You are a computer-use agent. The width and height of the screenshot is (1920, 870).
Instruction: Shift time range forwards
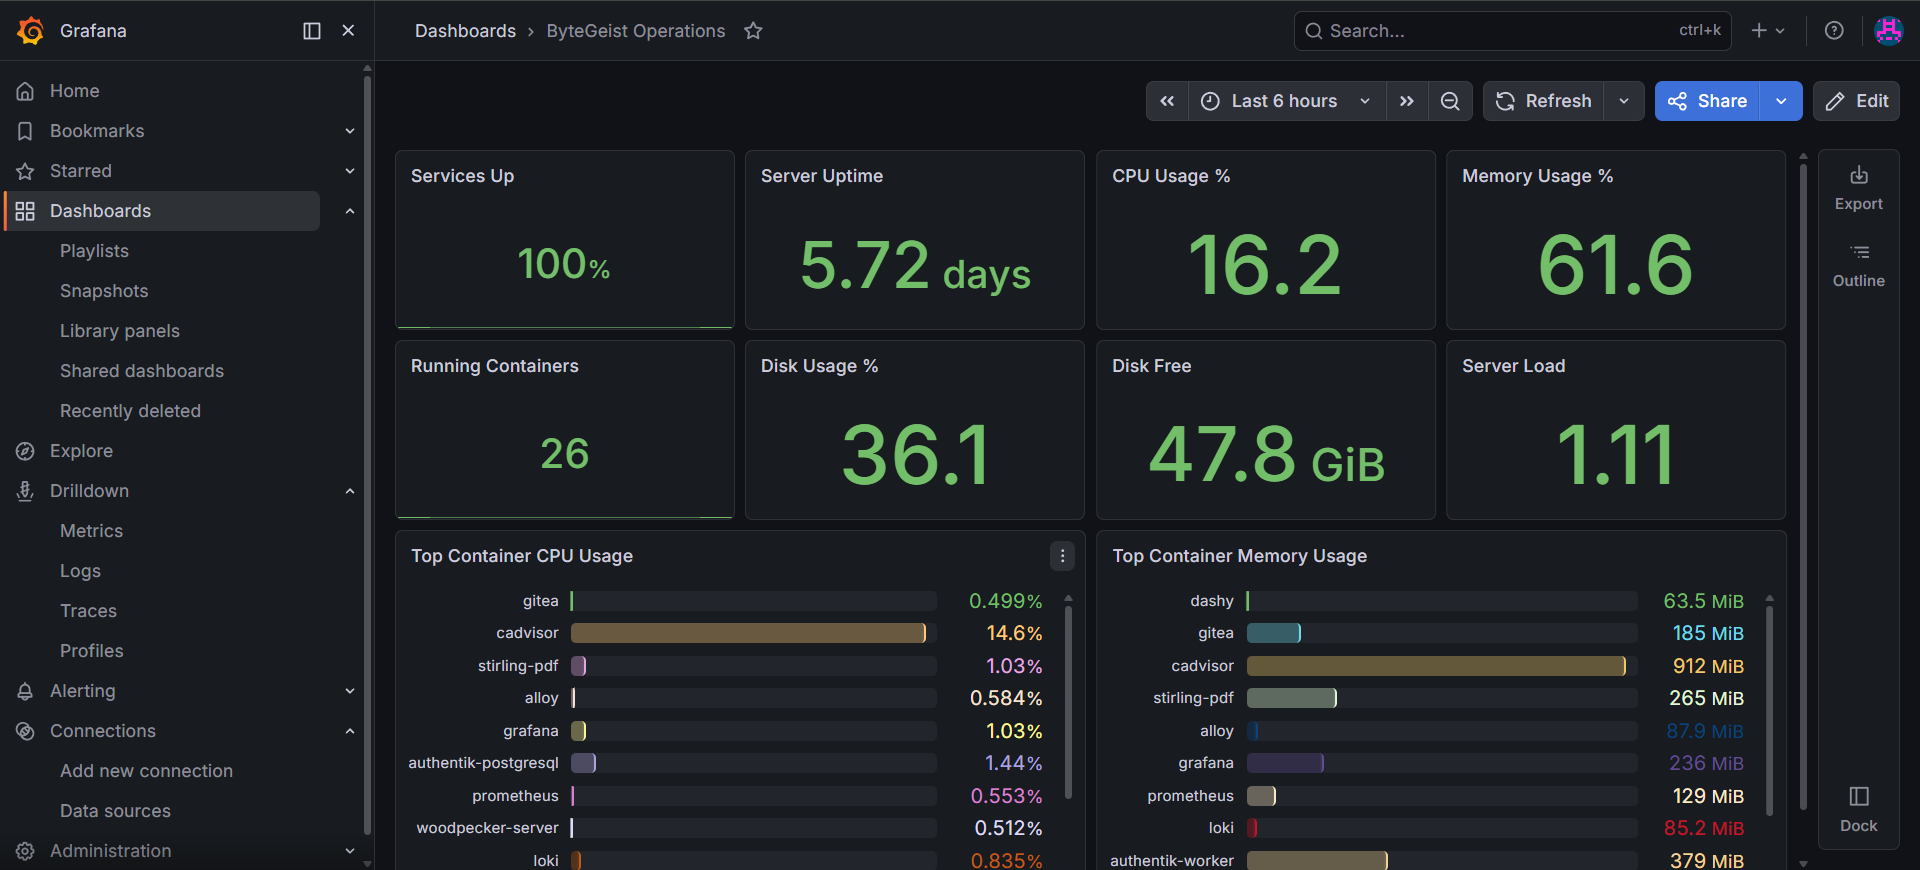(1407, 101)
